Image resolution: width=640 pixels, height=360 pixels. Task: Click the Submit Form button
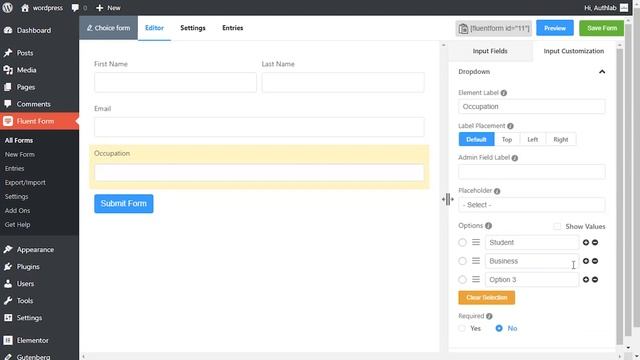pyautogui.click(x=124, y=203)
